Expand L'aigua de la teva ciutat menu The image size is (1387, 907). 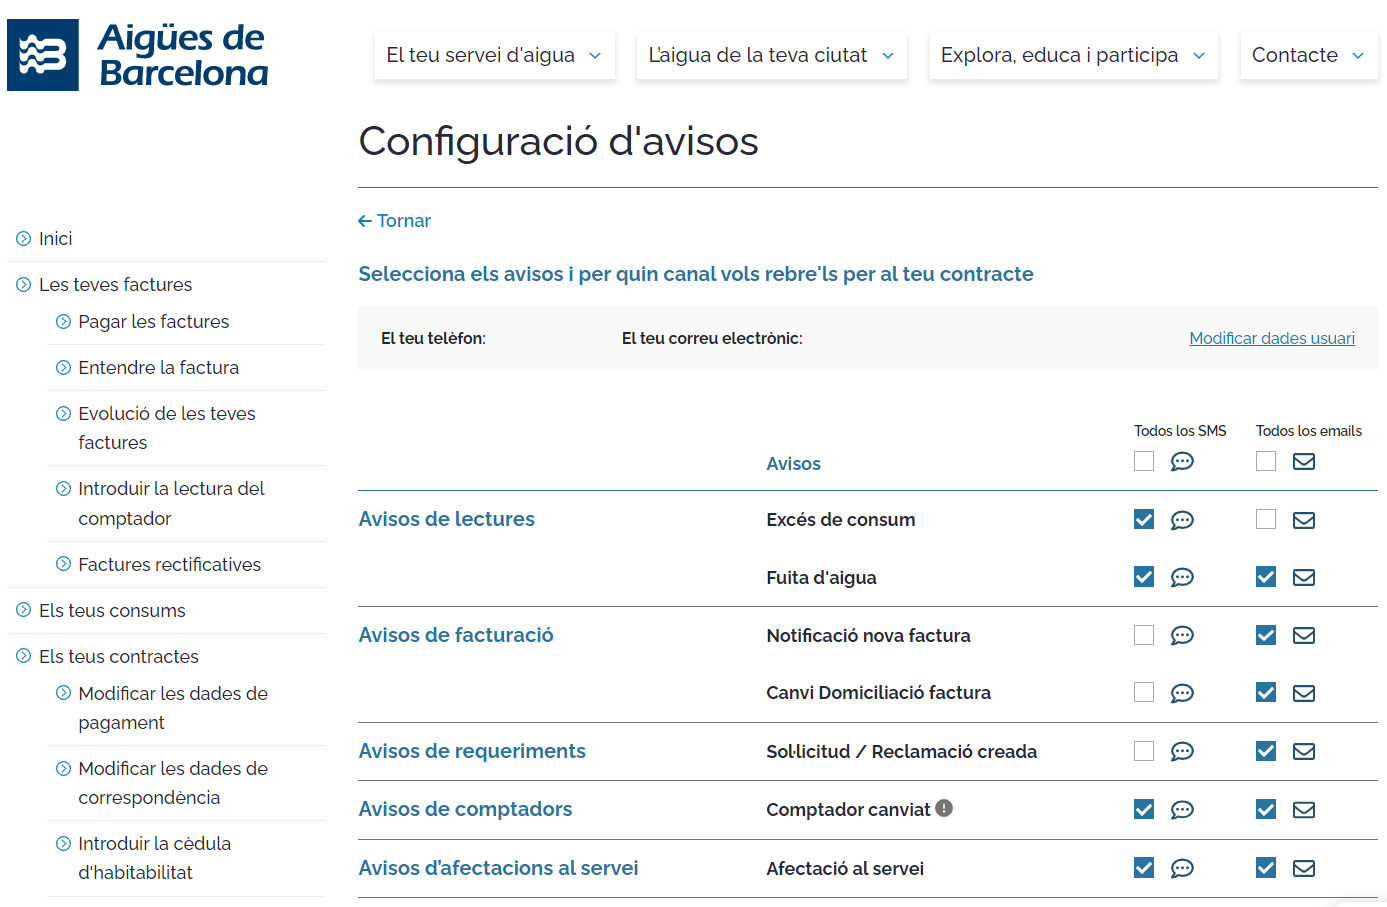[x=771, y=55]
